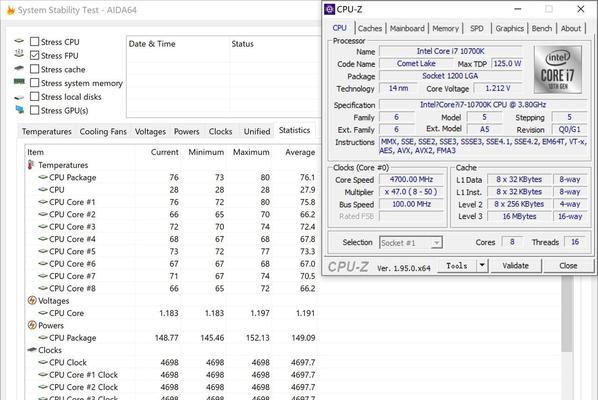Click the Date & Time column header
The image size is (598, 400).
[x=152, y=44]
